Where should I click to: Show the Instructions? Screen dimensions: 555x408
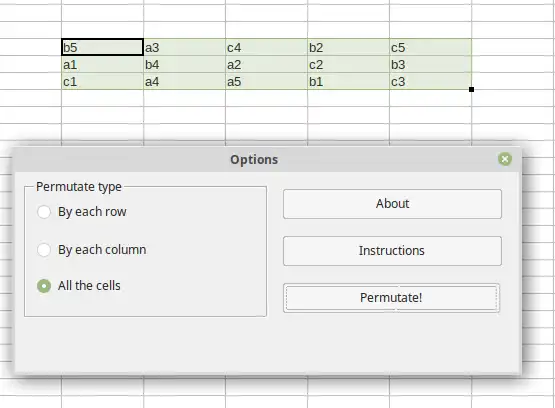pyautogui.click(x=392, y=251)
